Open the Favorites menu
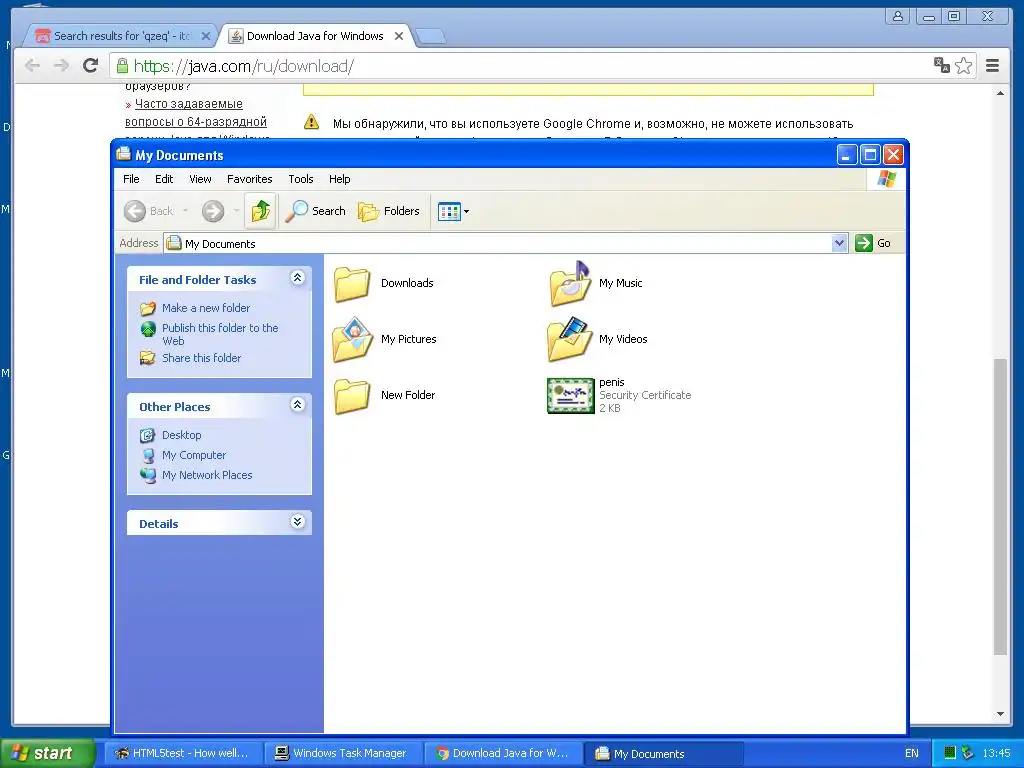The height and width of the screenshot is (768, 1024). tap(249, 179)
